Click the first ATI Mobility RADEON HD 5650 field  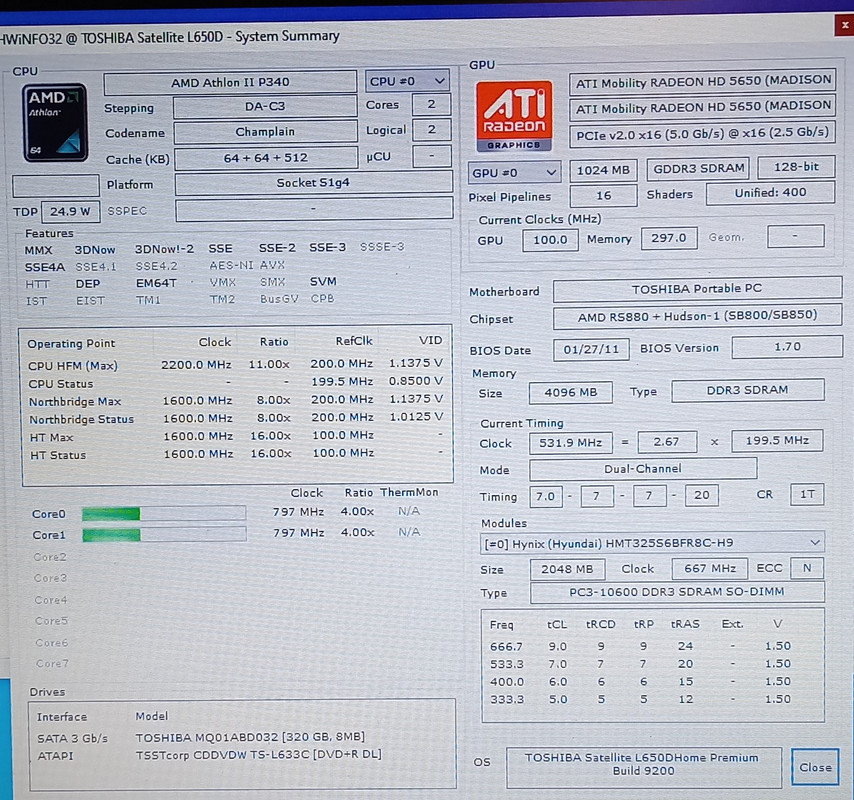click(703, 82)
